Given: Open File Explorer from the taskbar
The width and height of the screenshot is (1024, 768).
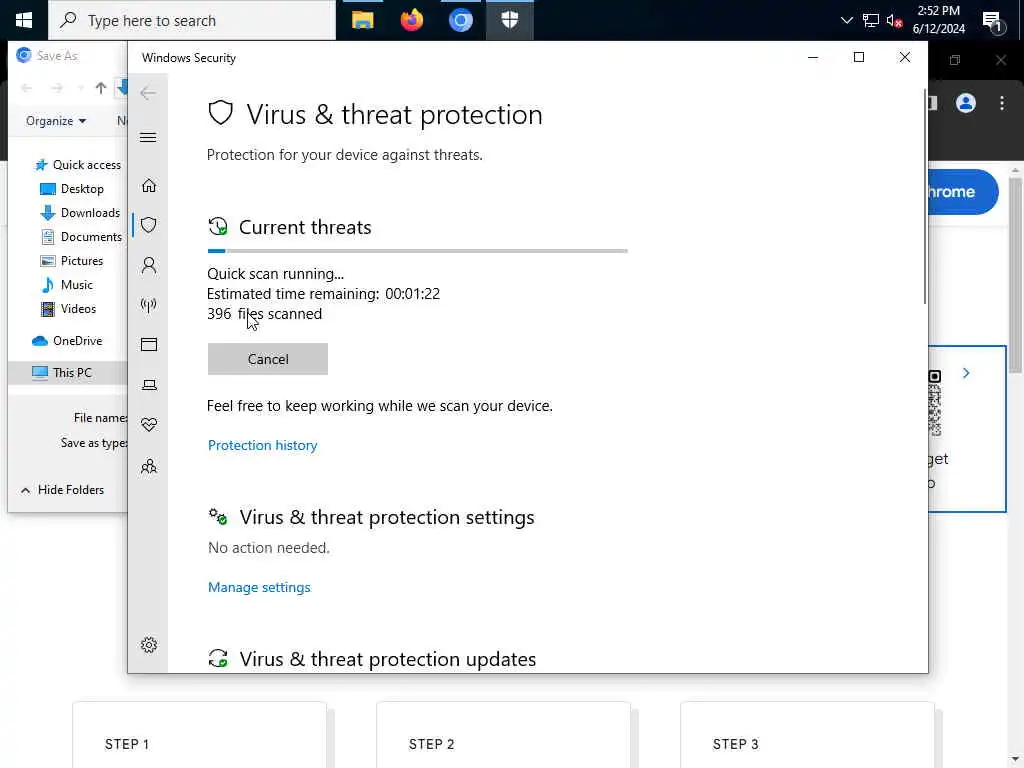Looking at the screenshot, I should (x=362, y=20).
